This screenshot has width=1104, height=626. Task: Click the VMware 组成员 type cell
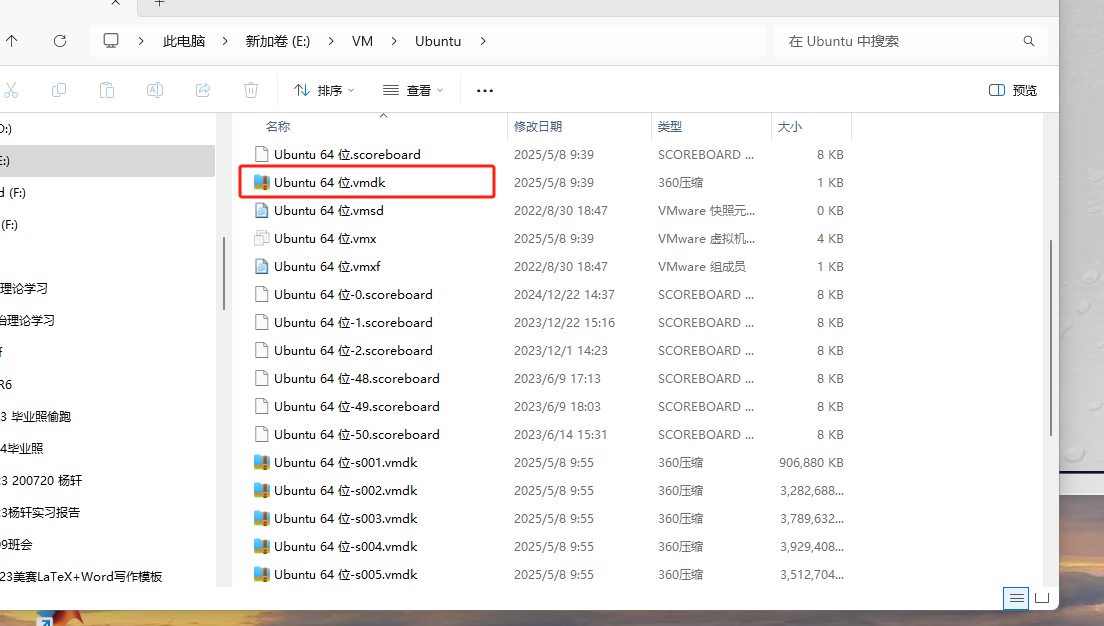point(701,267)
